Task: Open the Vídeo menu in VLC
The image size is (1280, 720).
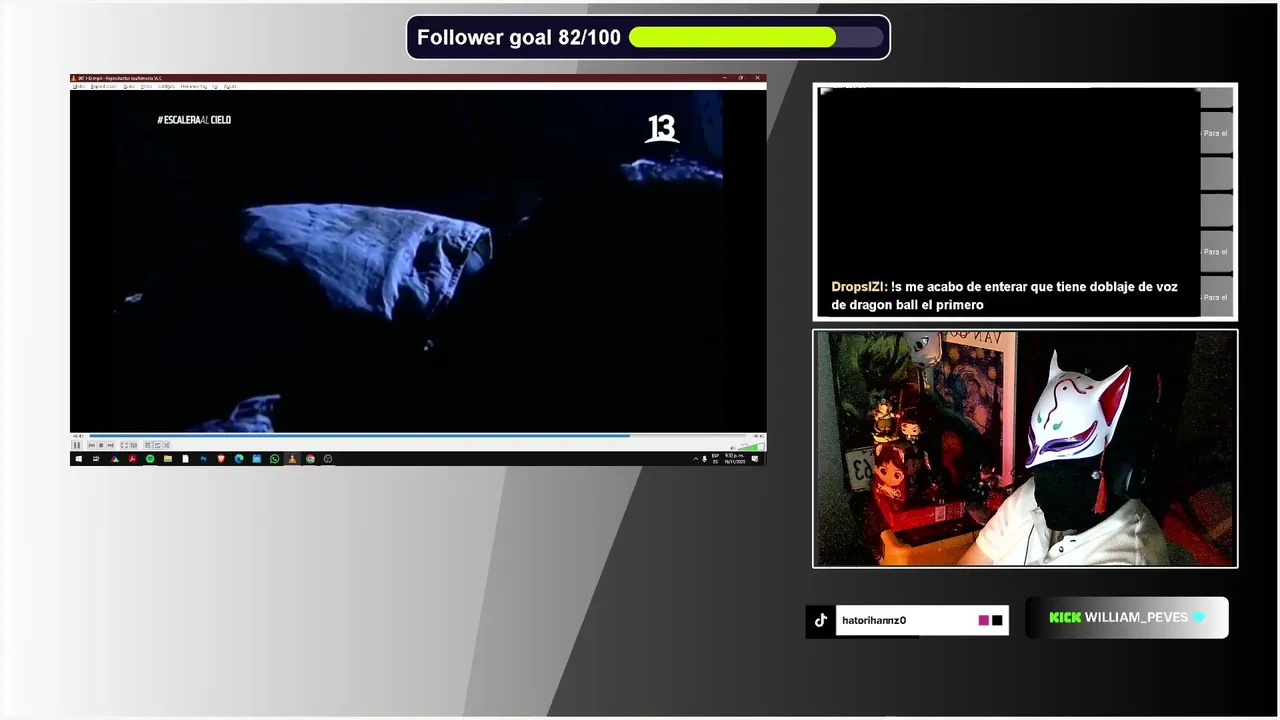Action: pyautogui.click(x=146, y=86)
